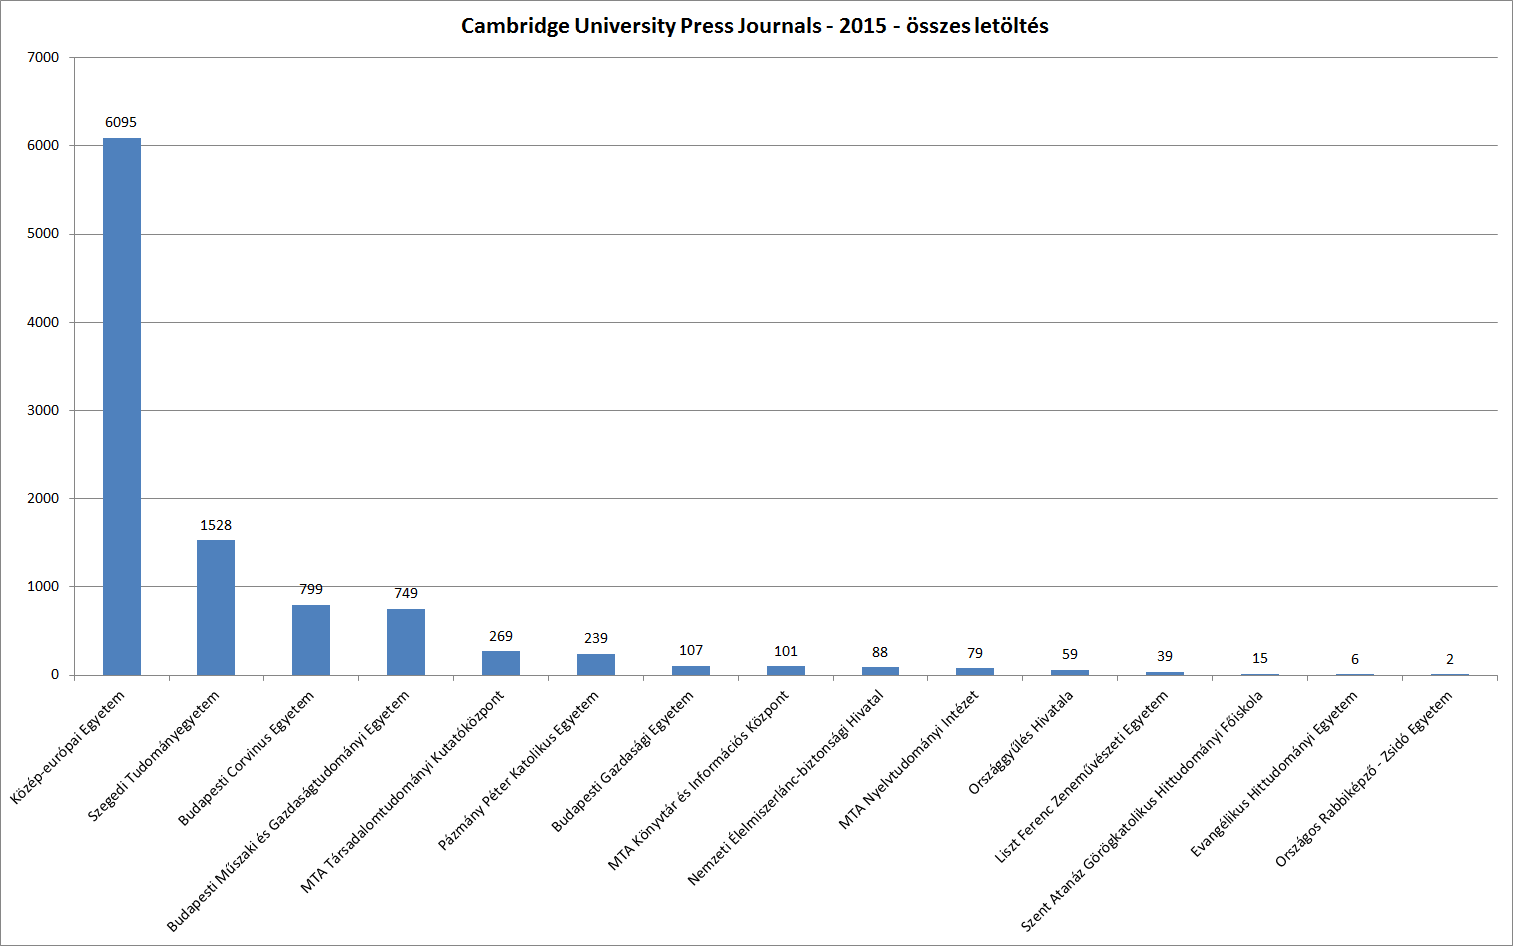
Task: Select the tallest bar for Közép-európai Egyetem
Action: click(122, 406)
